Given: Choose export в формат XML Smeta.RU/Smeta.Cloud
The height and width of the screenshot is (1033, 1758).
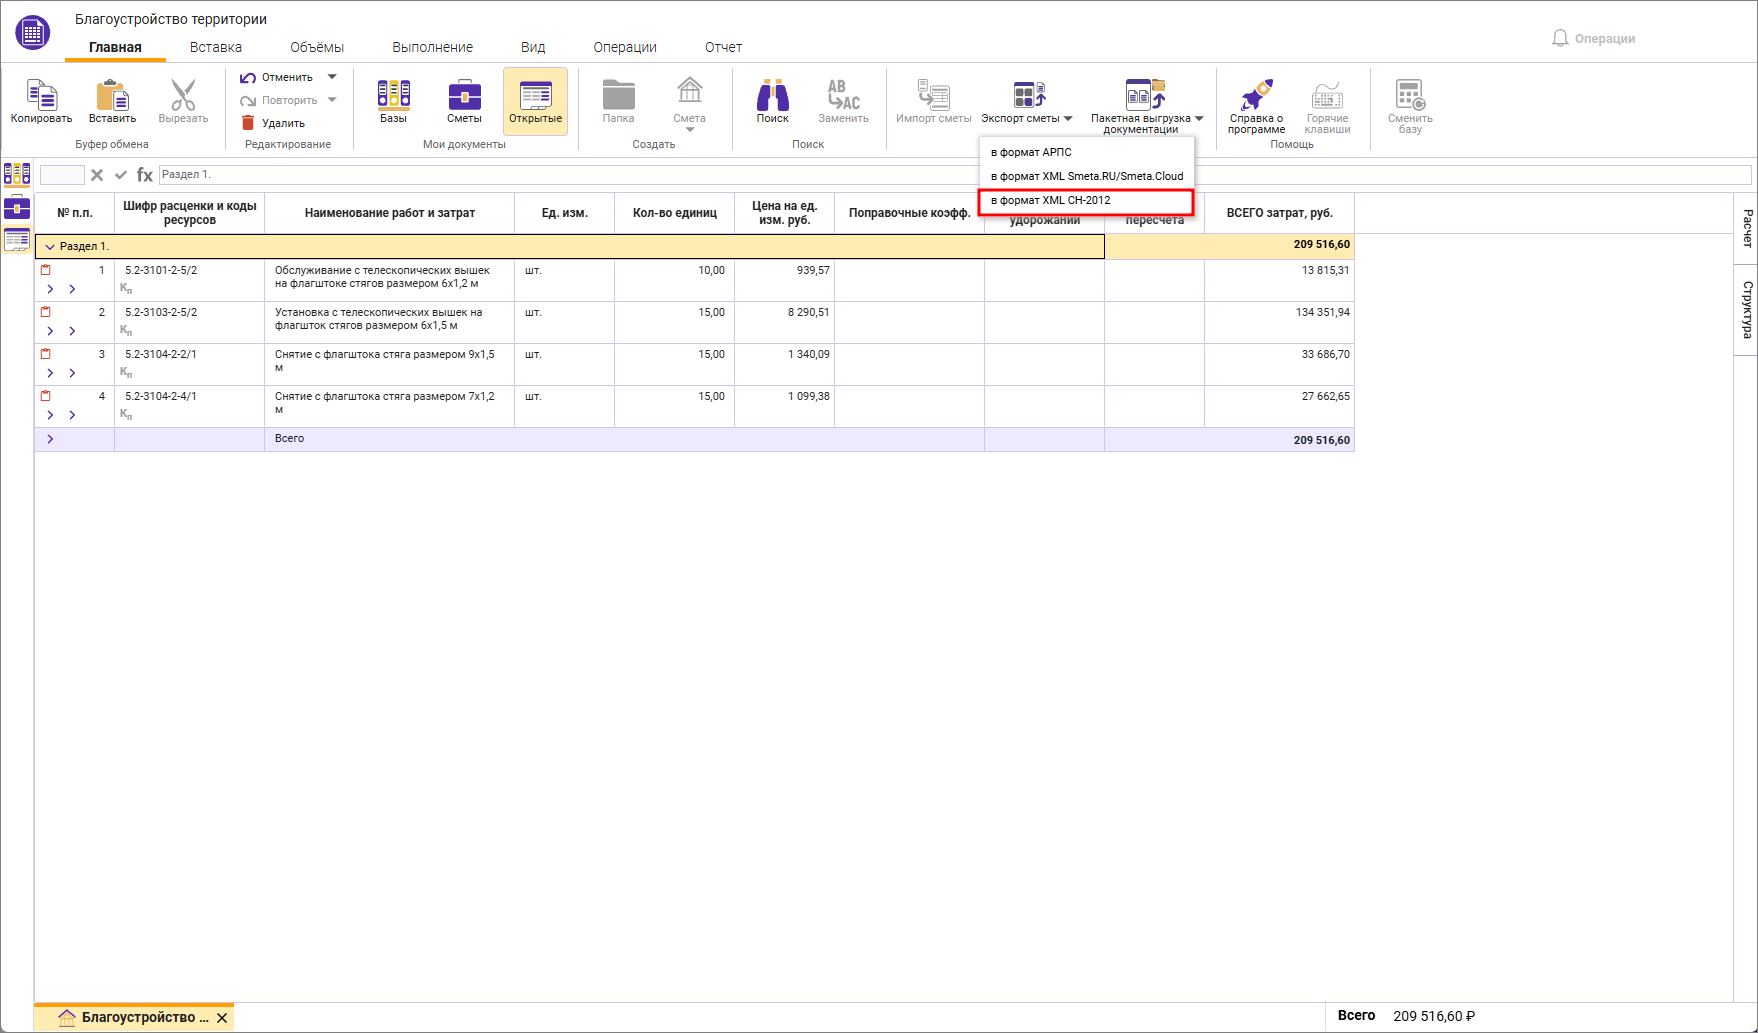Looking at the screenshot, I should pyautogui.click(x=1086, y=176).
